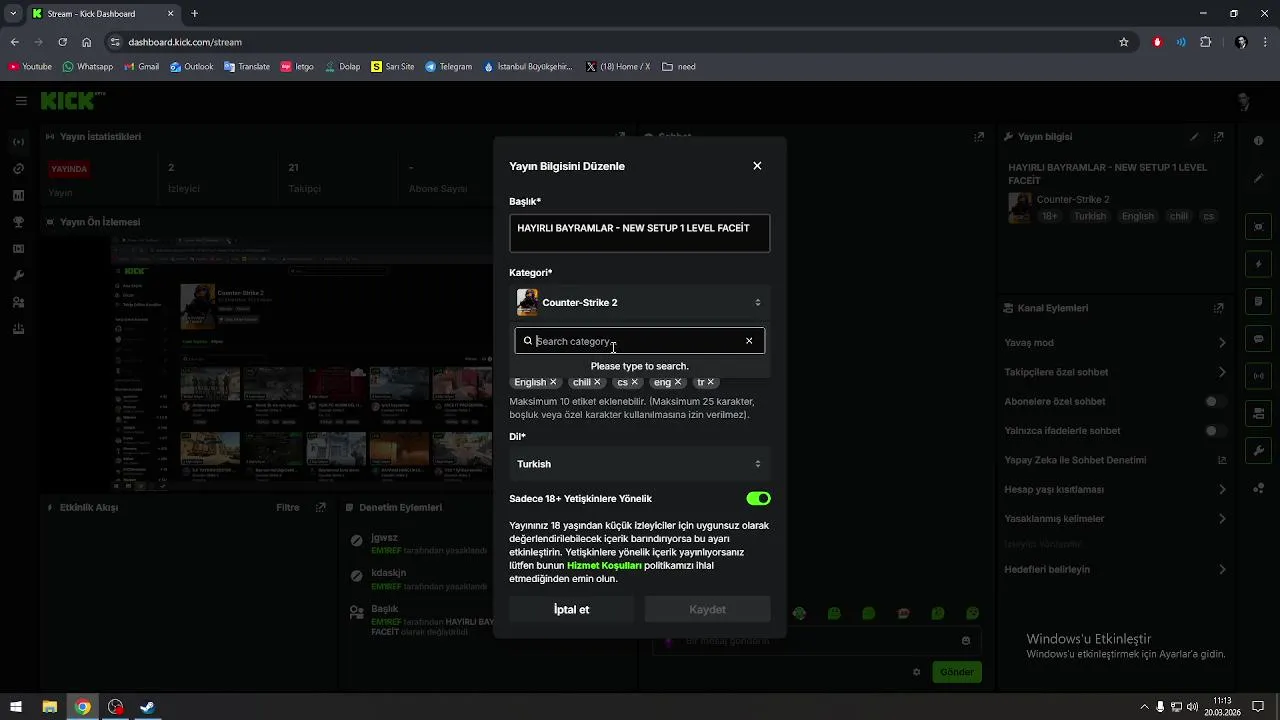Screen dimensions: 1280x720
Task: Open the Dil dropdown showing Turkish
Action: (640, 464)
